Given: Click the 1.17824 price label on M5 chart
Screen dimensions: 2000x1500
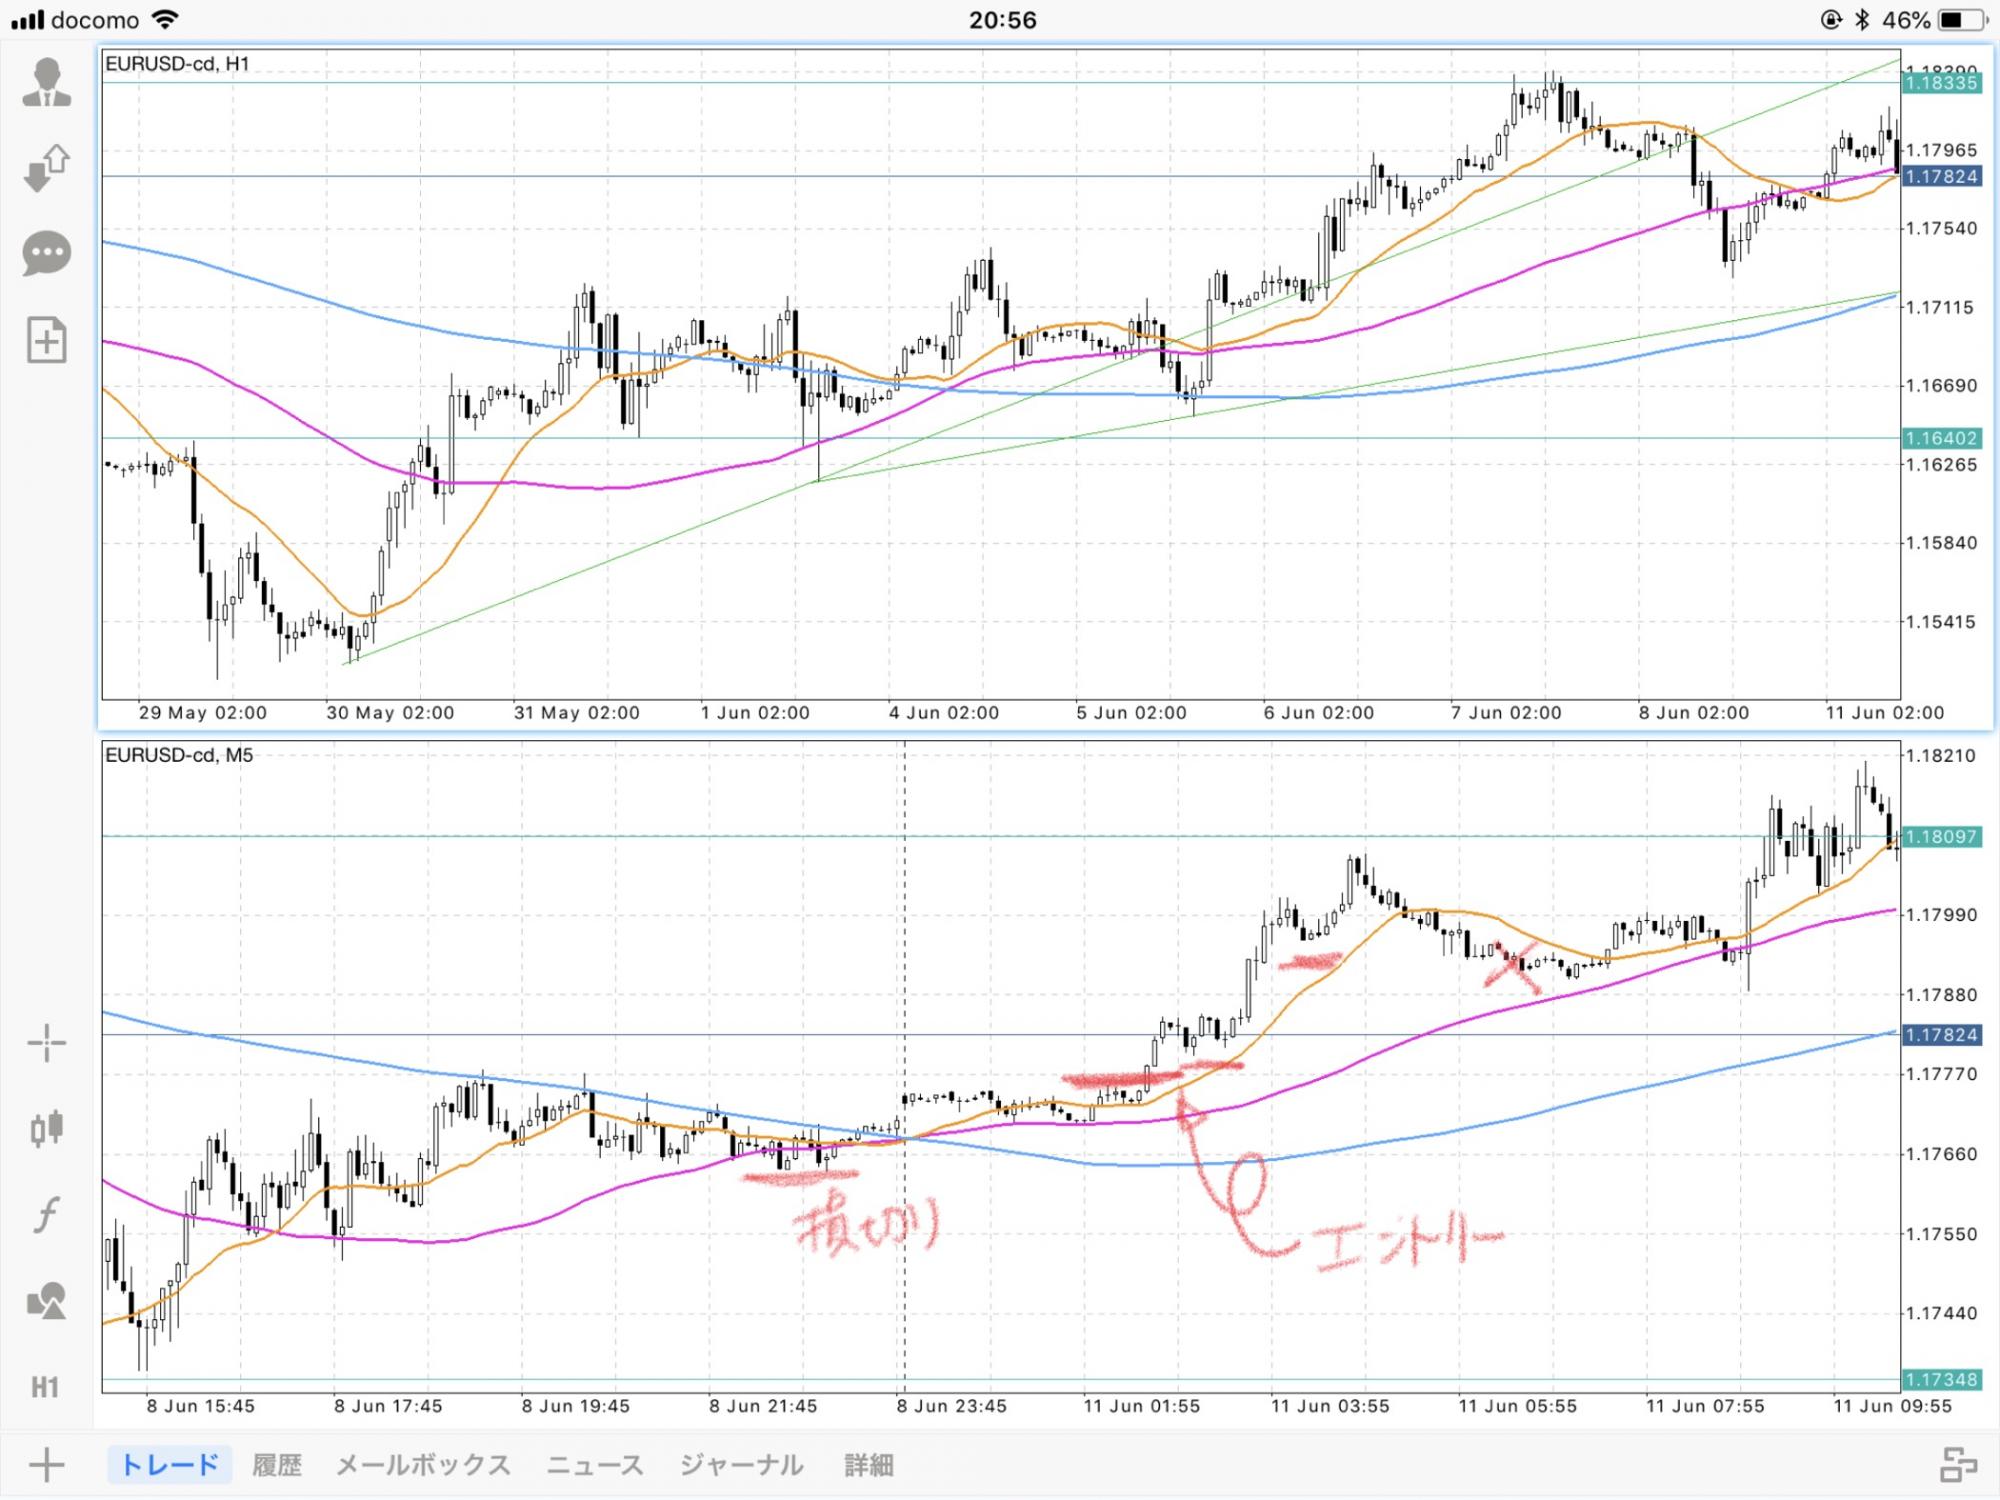Looking at the screenshot, I should pos(1941,1035).
